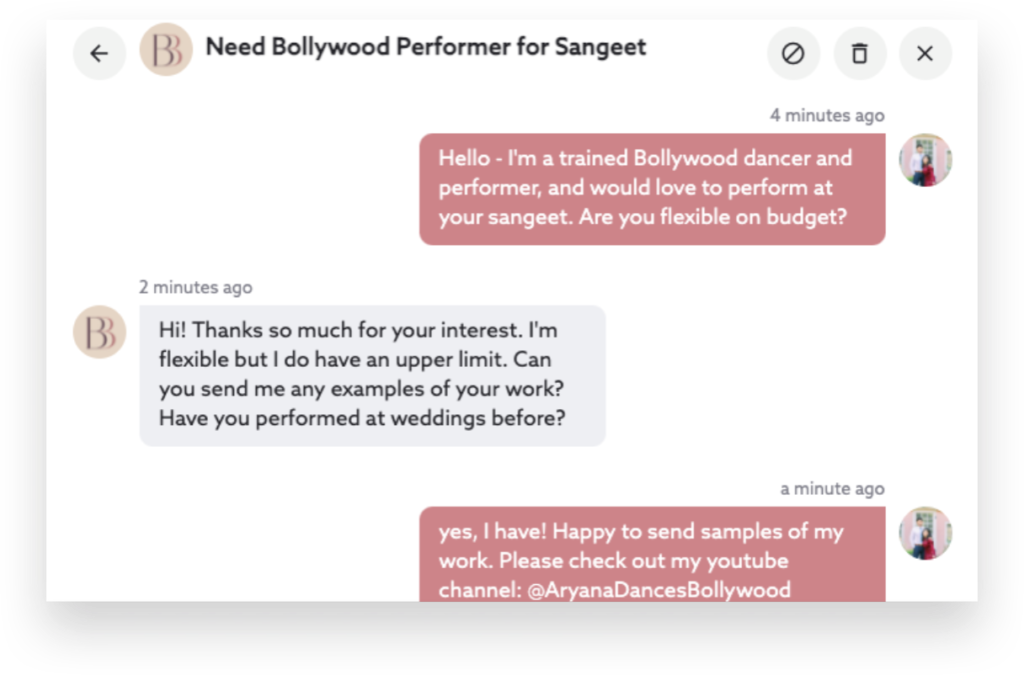Click the title 'Need Bollywood Performer for Sangeet'

coord(426,47)
